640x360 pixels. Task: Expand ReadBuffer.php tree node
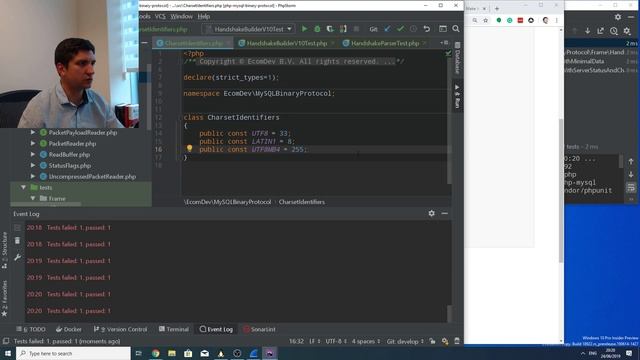[x=33, y=154]
